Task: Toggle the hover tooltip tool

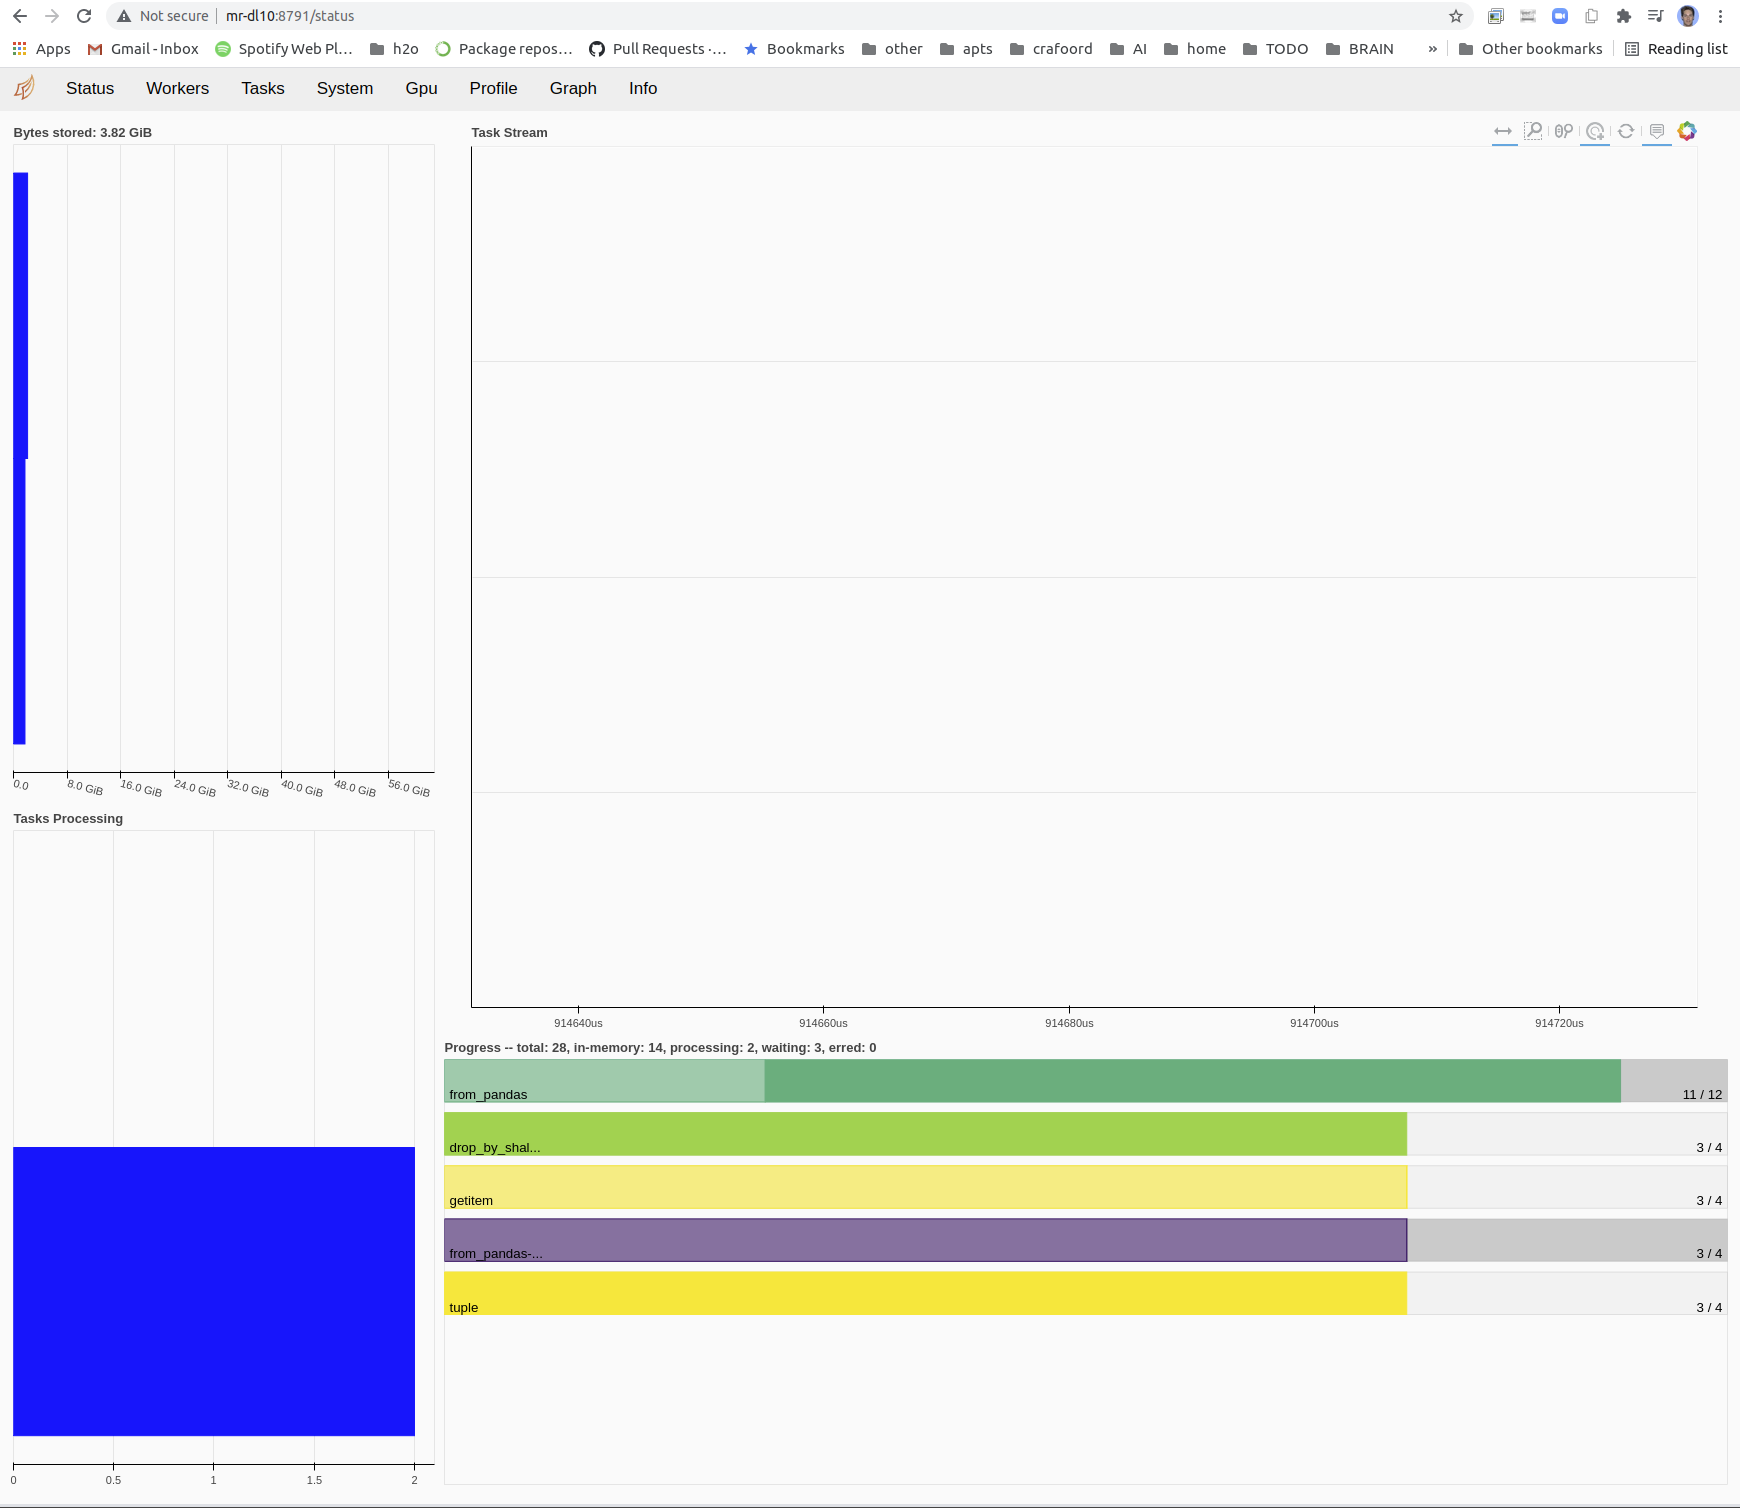Action: [x=1657, y=131]
